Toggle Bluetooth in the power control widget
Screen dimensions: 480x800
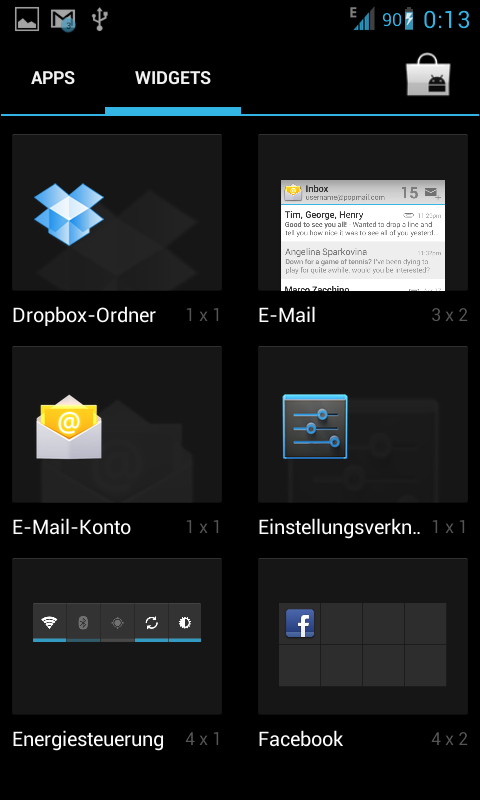tap(84, 622)
